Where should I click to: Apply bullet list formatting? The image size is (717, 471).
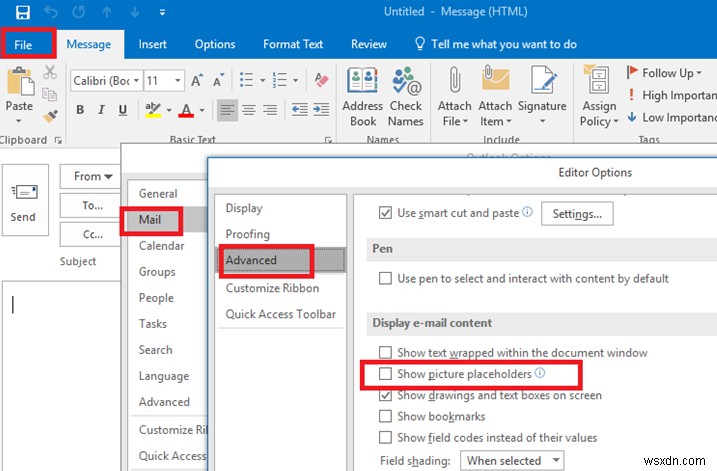(246, 80)
